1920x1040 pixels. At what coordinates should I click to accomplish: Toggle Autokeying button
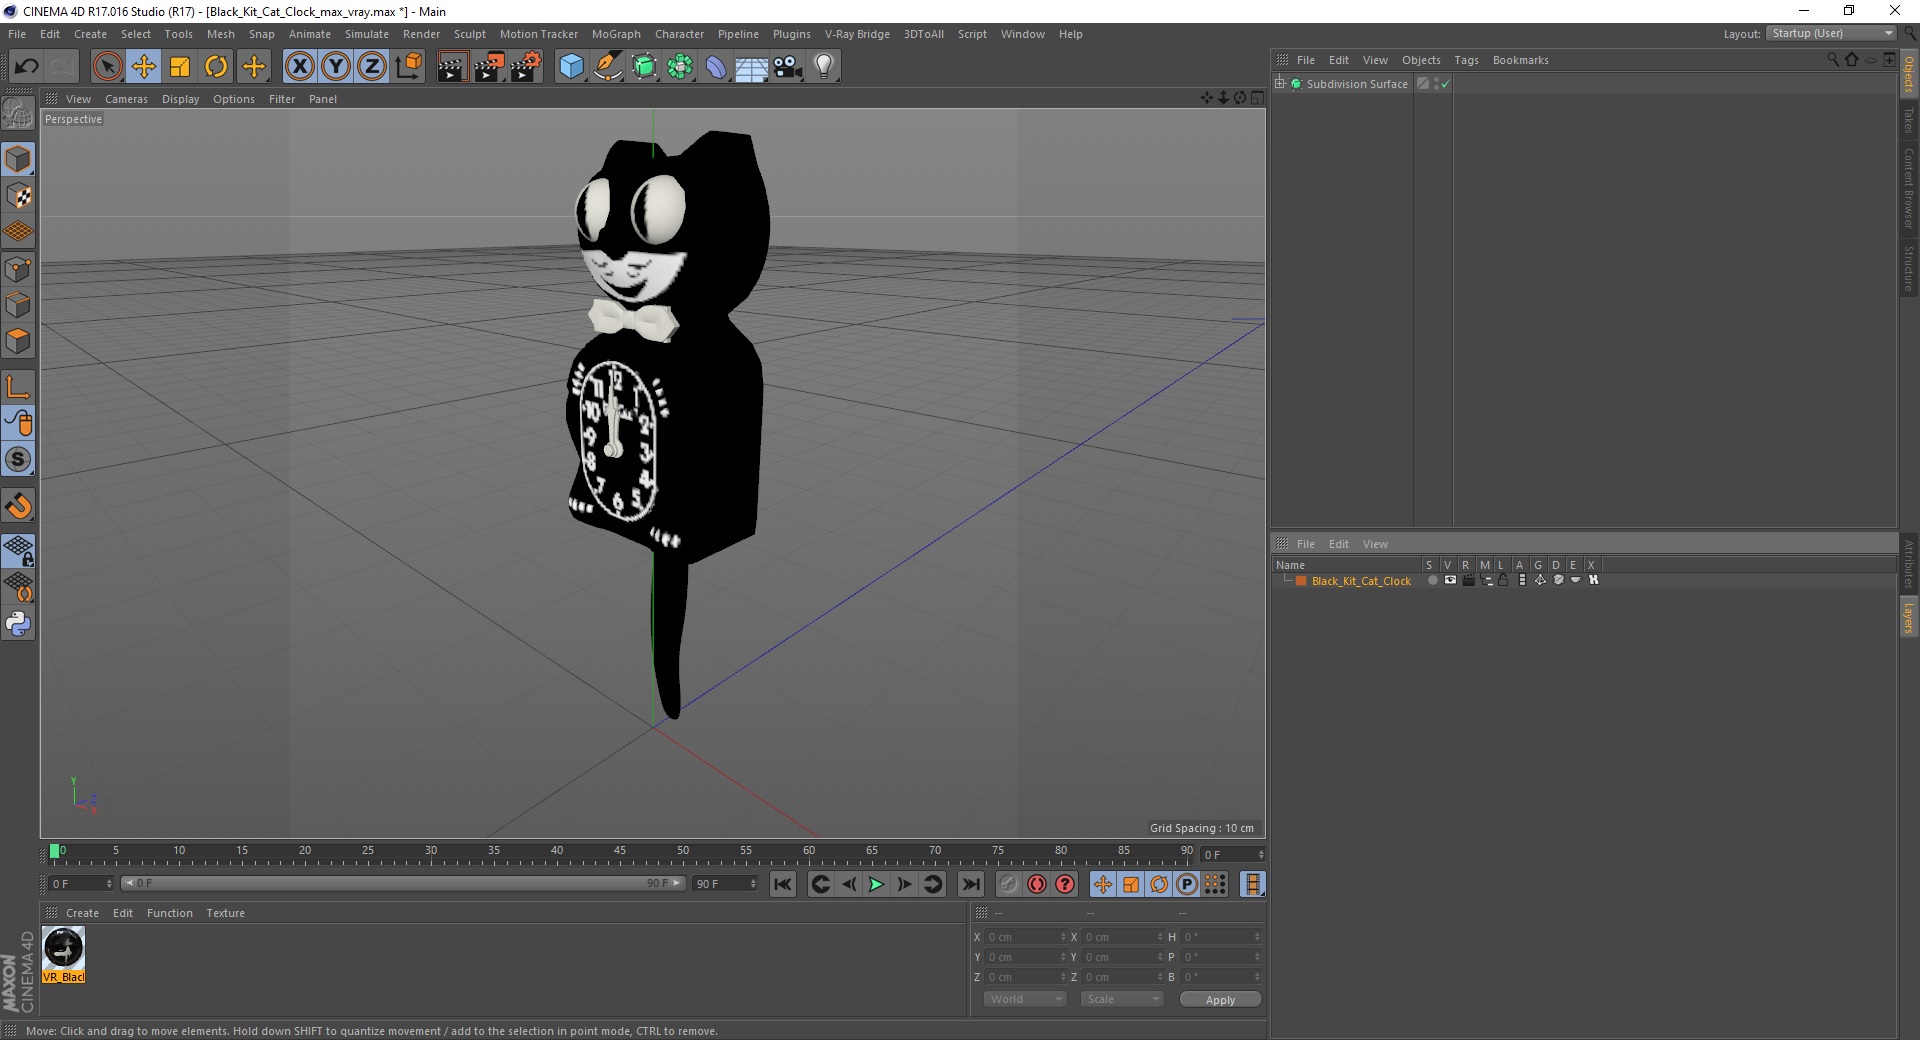tap(1037, 884)
